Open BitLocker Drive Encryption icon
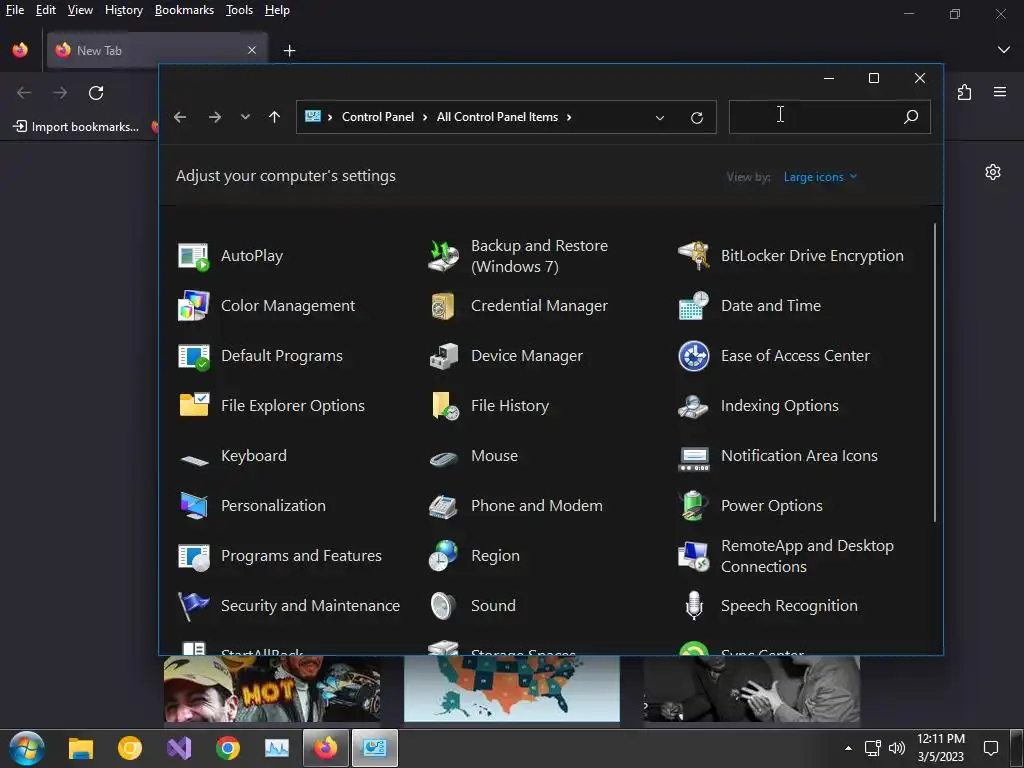This screenshot has width=1024, height=768. coord(694,256)
